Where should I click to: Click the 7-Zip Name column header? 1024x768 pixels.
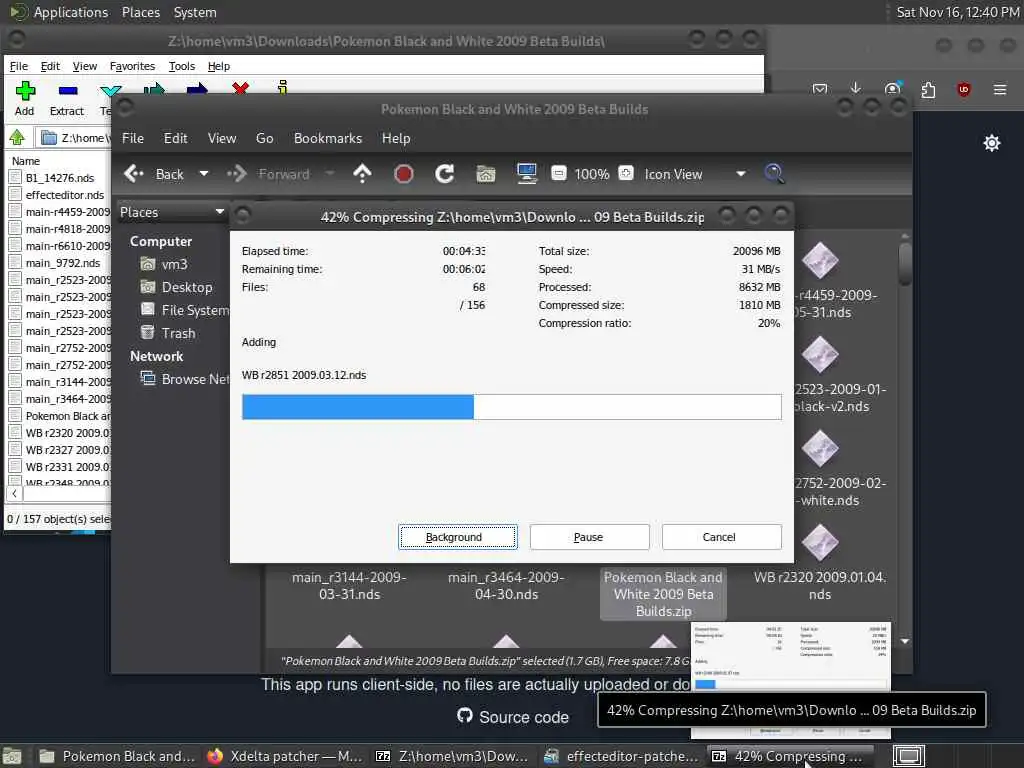(x=26, y=161)
